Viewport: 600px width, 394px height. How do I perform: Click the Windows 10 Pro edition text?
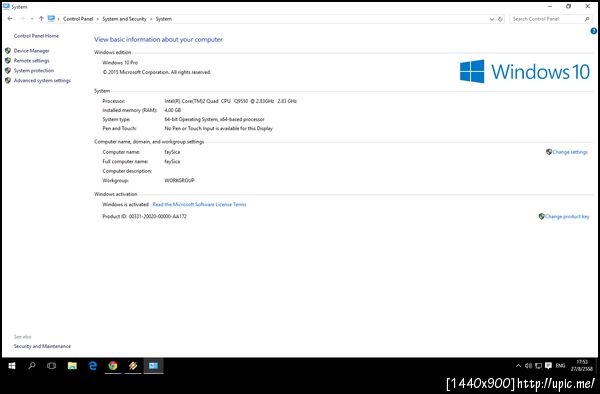point(120,62)
